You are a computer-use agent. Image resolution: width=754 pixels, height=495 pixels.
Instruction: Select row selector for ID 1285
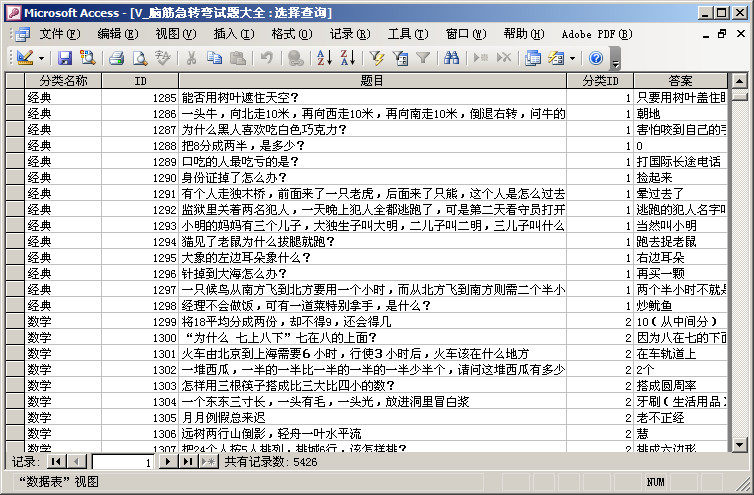click(x=15, y=97)
